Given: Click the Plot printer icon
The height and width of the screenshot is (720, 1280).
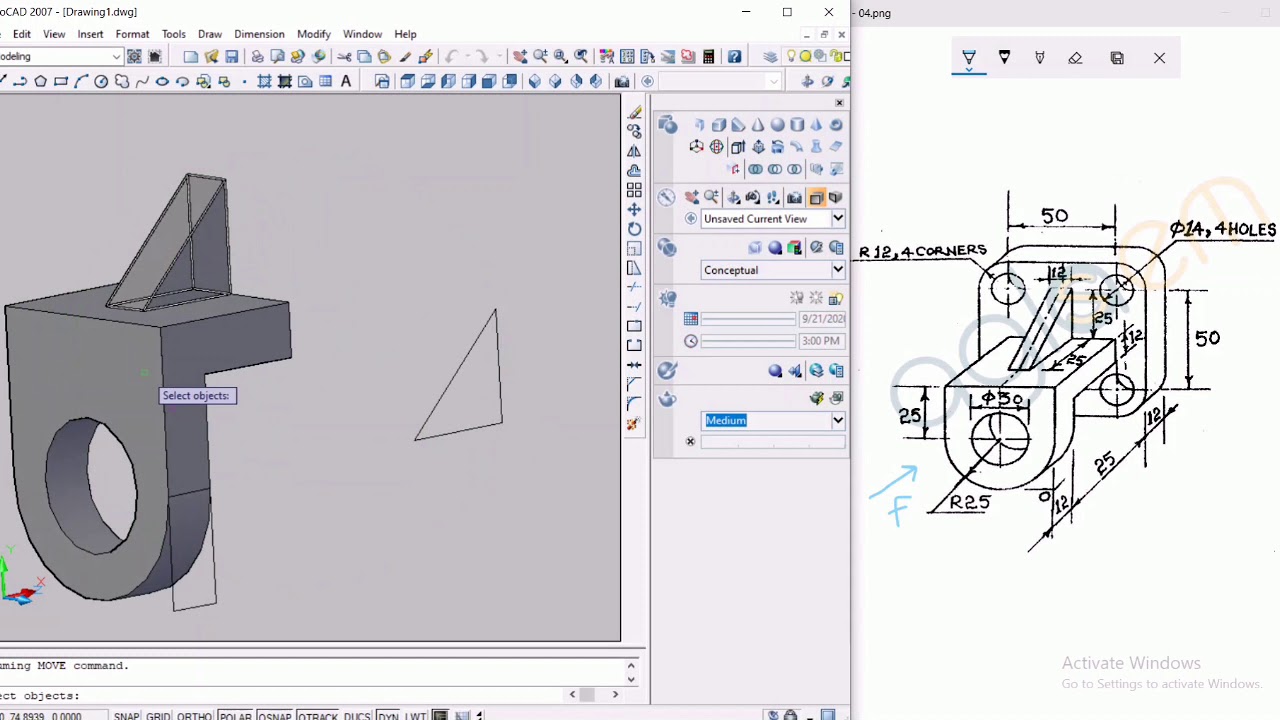Looking at the screenshot, I should click(x=257, y=56).
